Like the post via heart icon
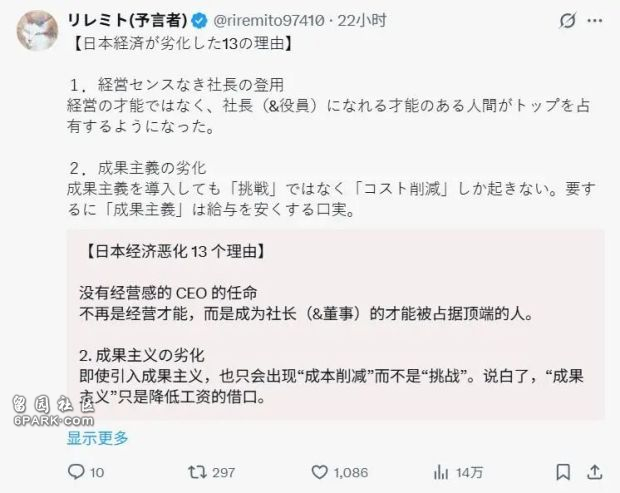The height and width of the screenshot is (493, 620). pyautogui.click(x=319, y=472)
